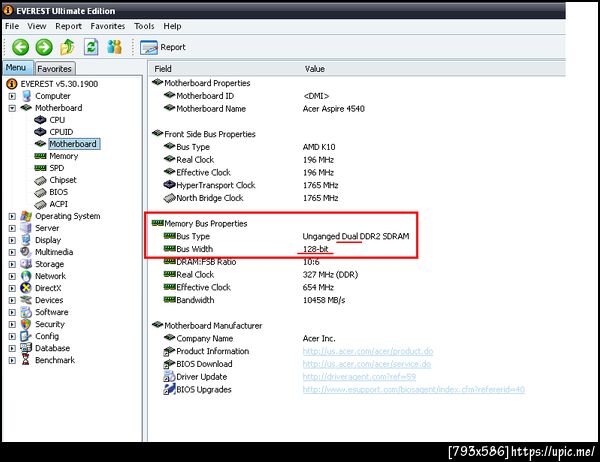Click the Display monitor icon
The image size is (600, 462).
pos(26,240)
